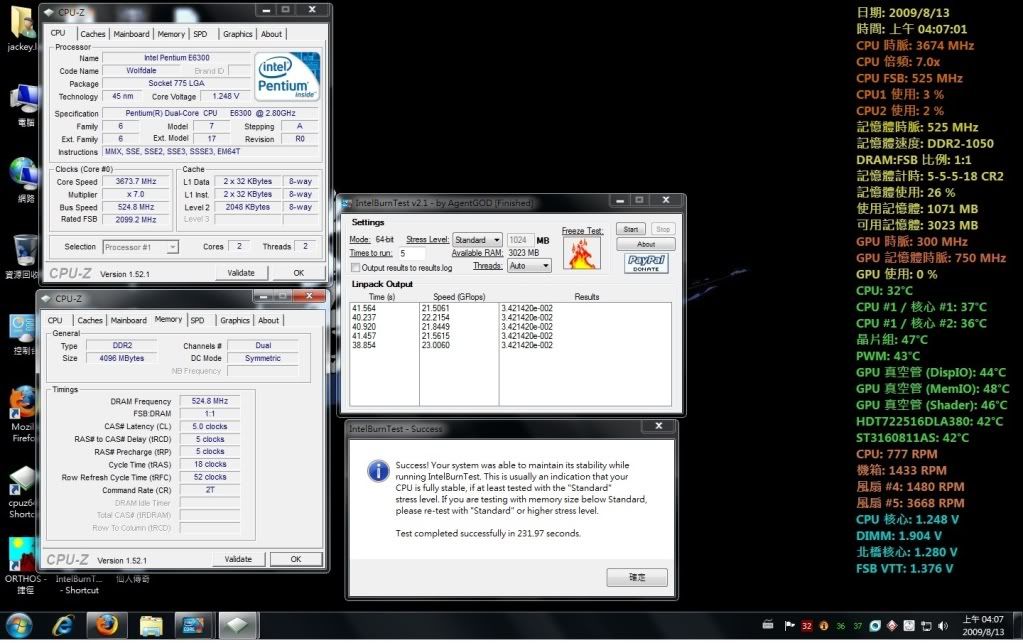
Task: Click the blue info circle in Success dialog
Action: (x=378, y=470)
